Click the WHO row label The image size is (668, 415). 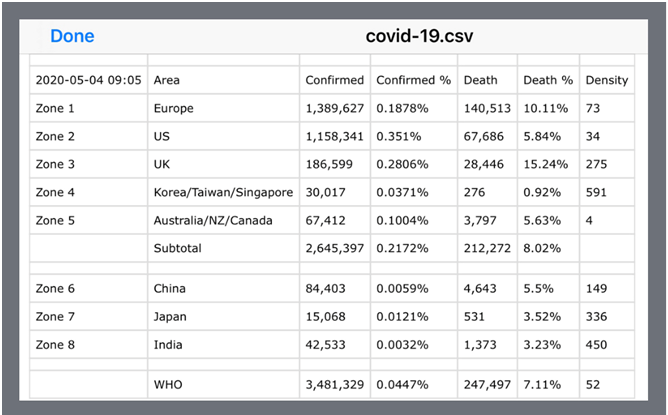168,386
